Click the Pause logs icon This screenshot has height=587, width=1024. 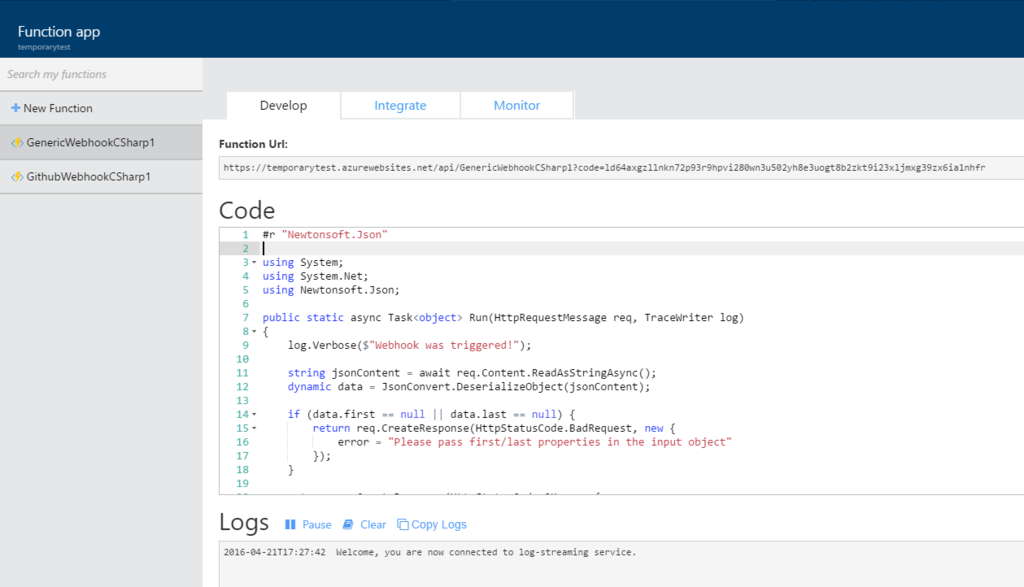coord(290,524)
